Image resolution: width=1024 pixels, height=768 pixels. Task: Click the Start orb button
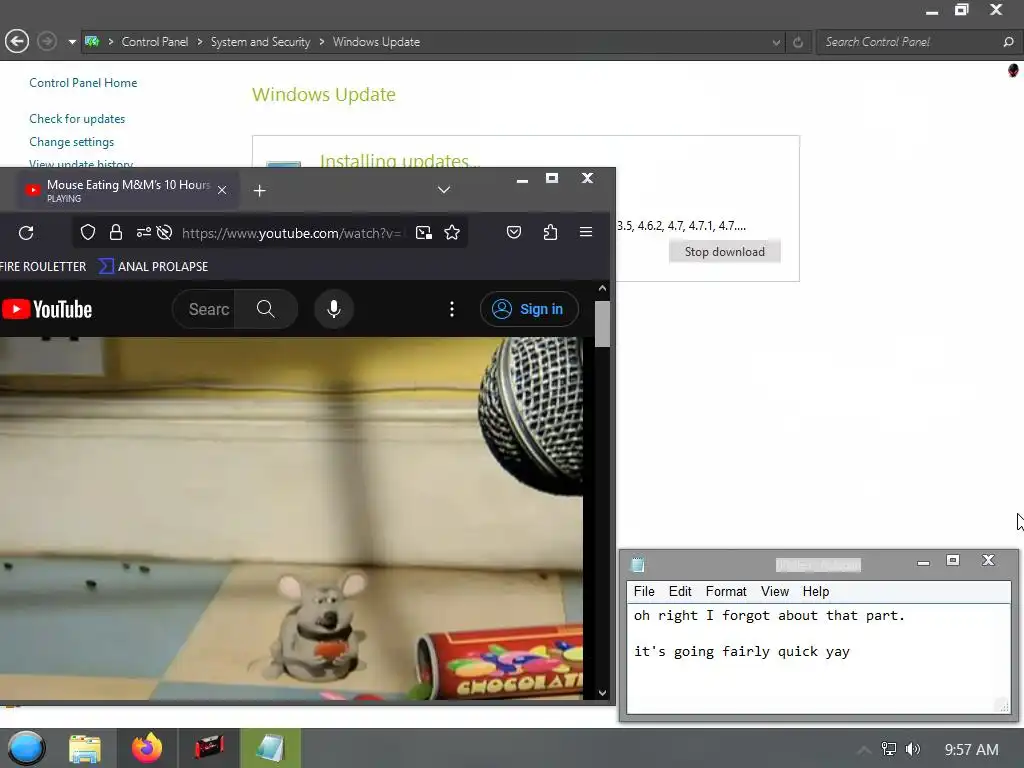click(26, 748)
